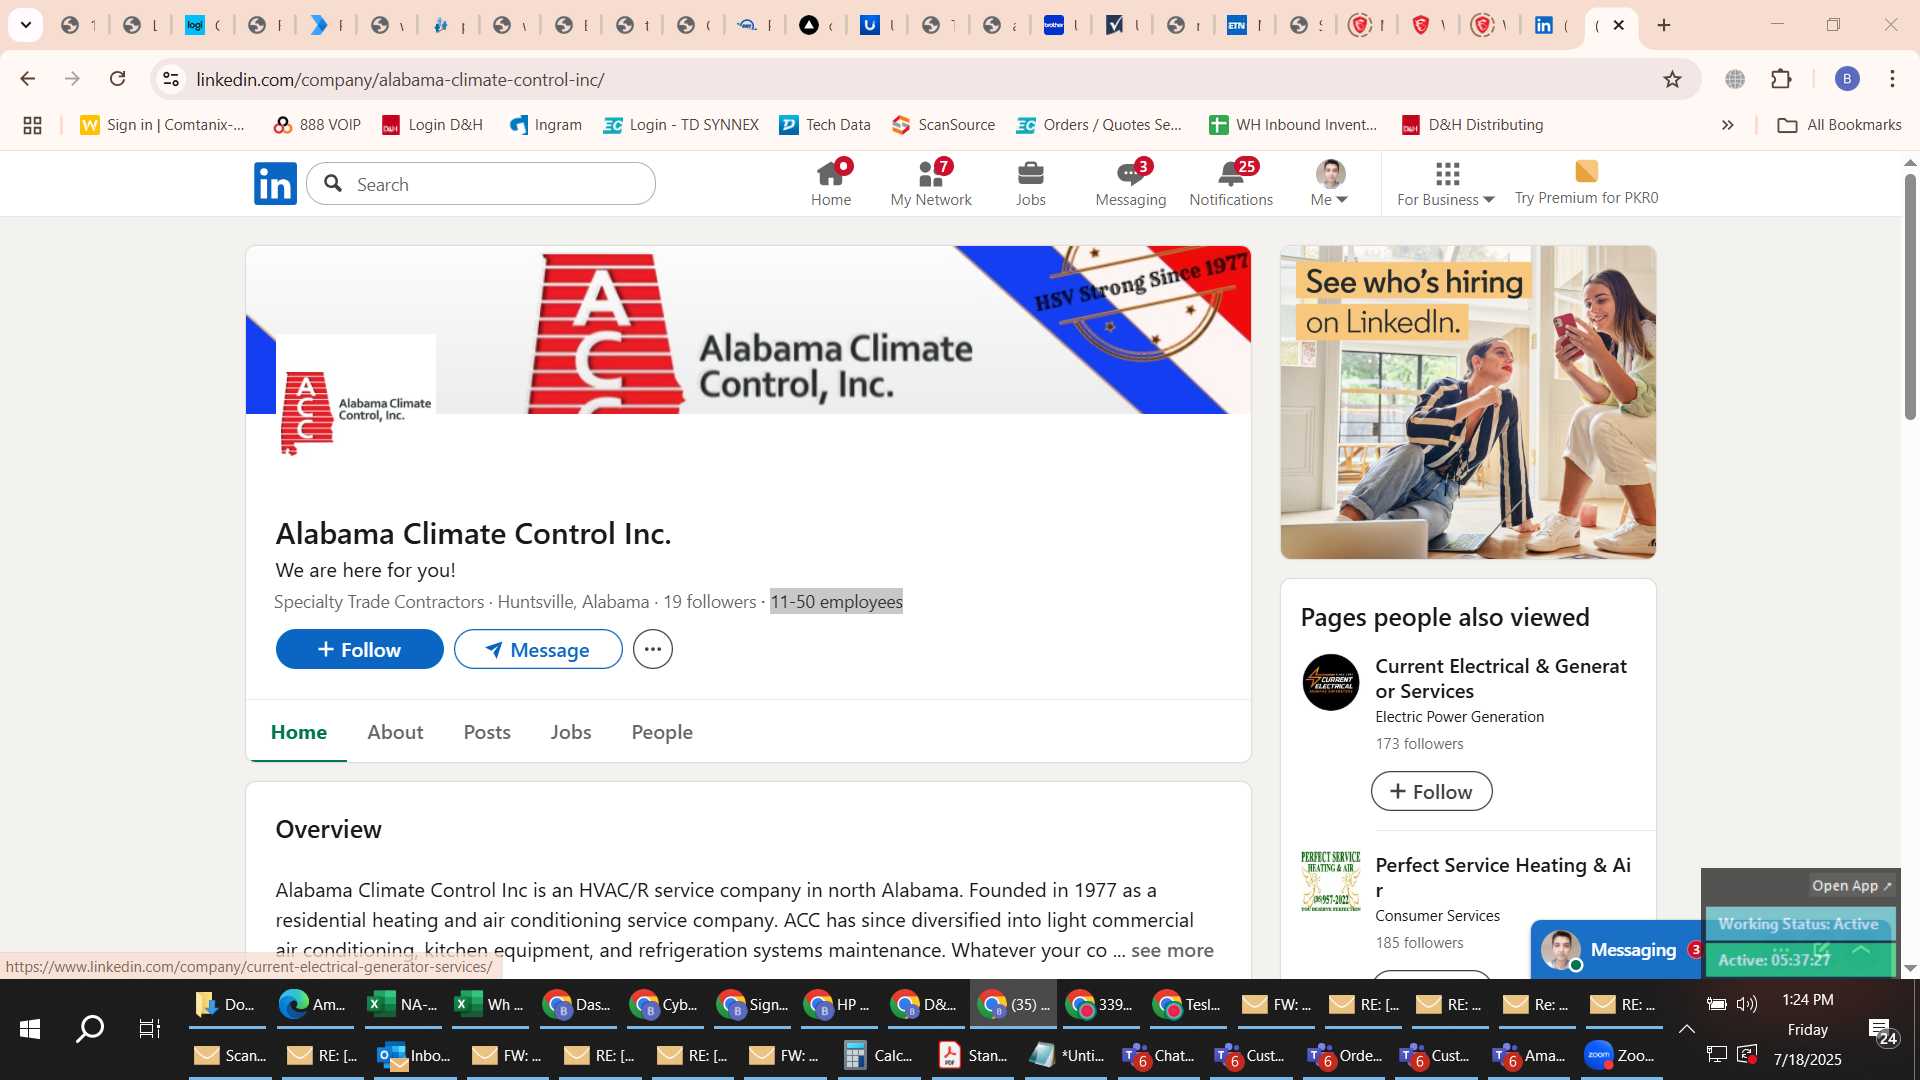Screen dimensions: 1920x1080
Task: Expand overview with see more
Action: tap(1172, 950)
